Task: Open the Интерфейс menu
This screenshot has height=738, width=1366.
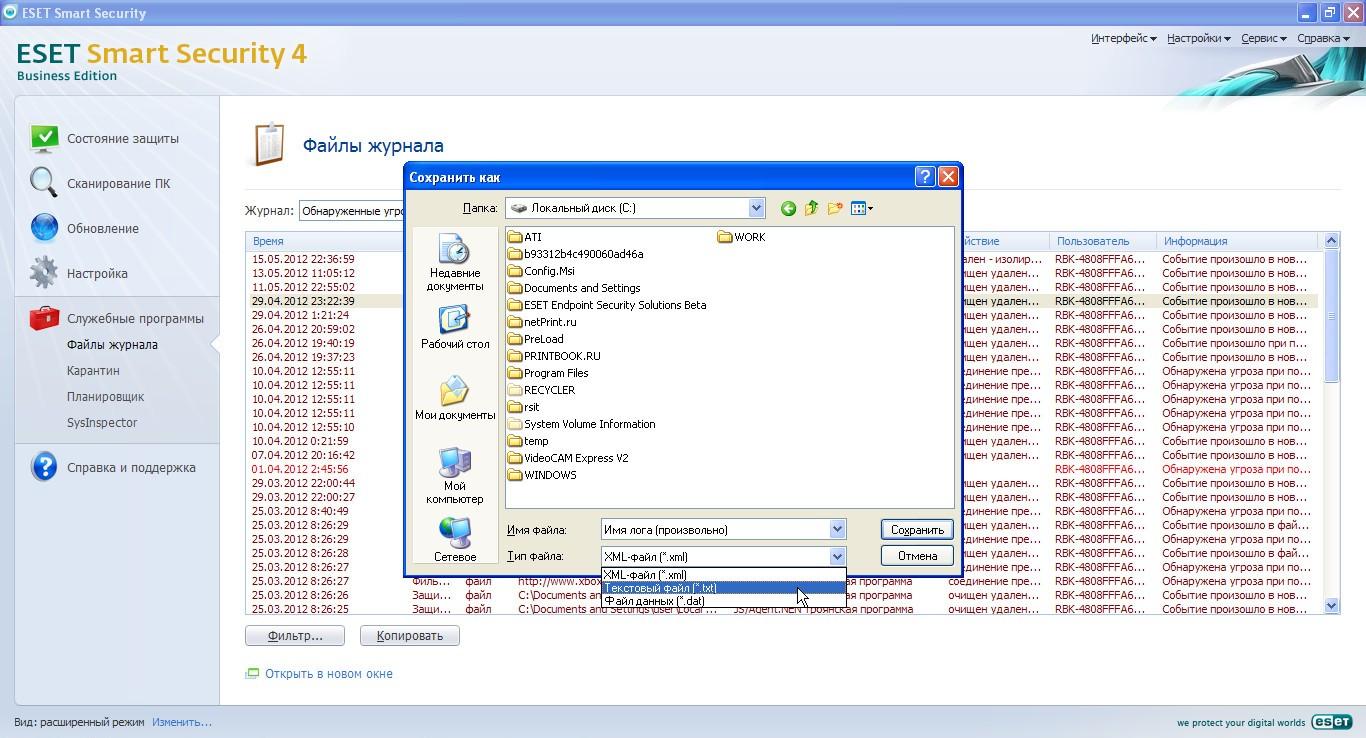Action: [x=1123, y=38]
